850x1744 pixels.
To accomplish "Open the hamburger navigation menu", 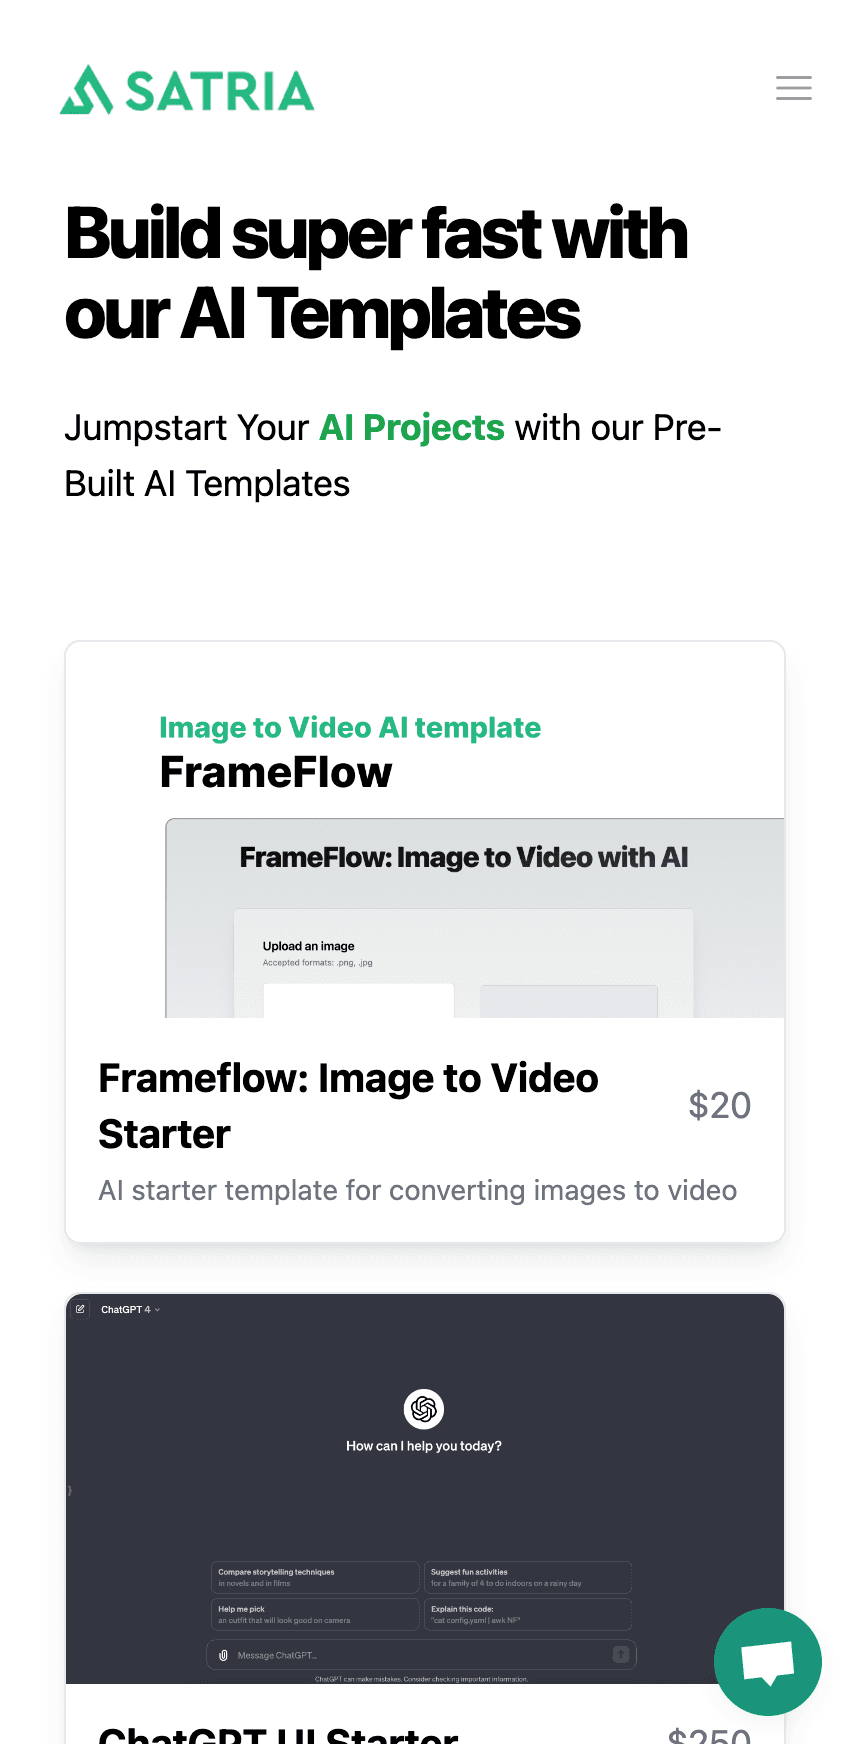I will [x=794, y=88].
